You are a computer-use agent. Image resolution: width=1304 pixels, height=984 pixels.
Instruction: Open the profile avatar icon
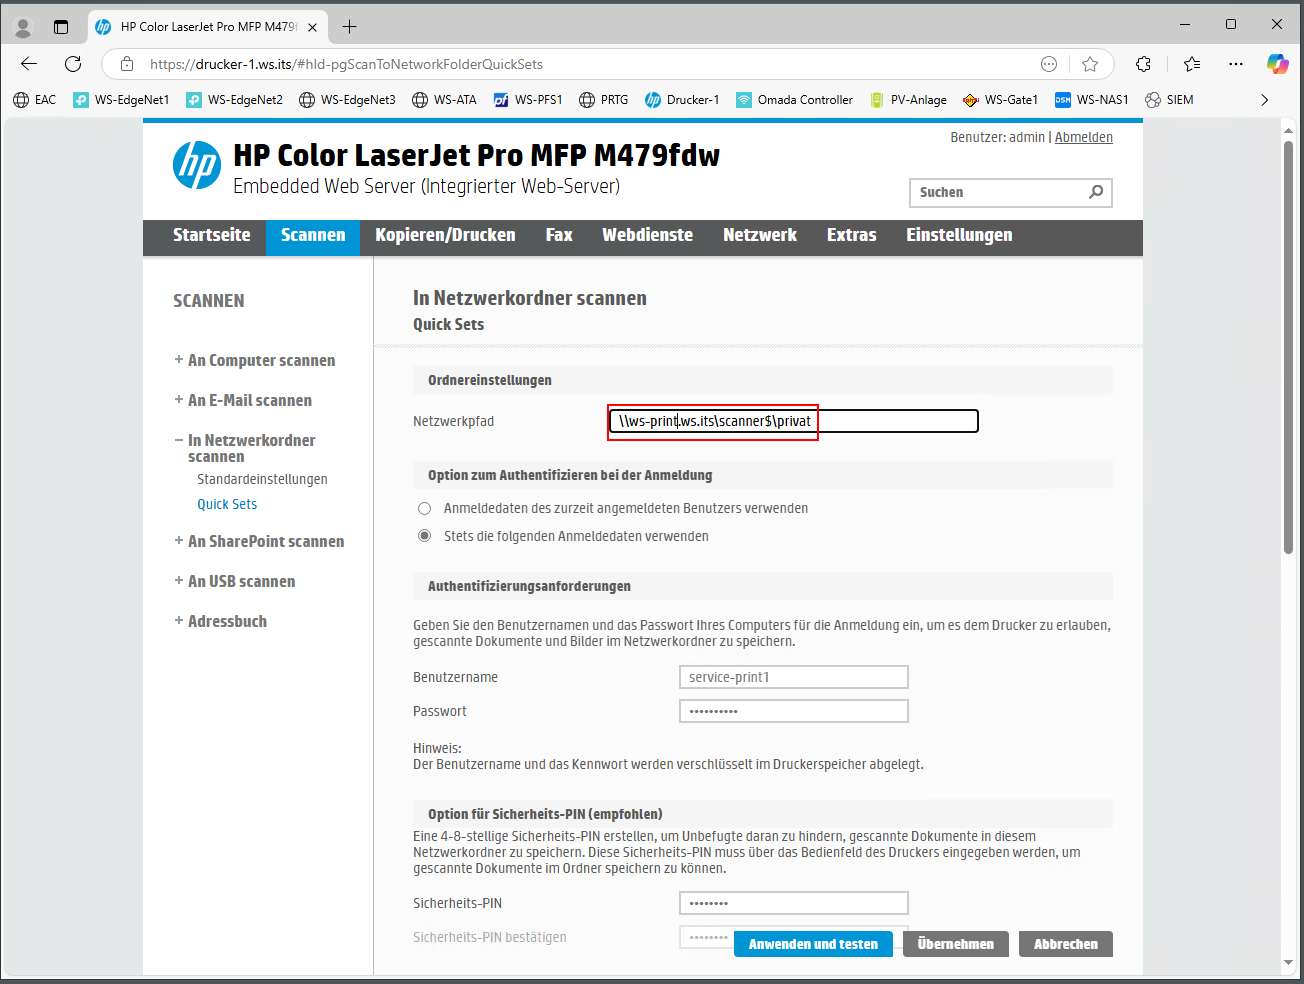23,27
